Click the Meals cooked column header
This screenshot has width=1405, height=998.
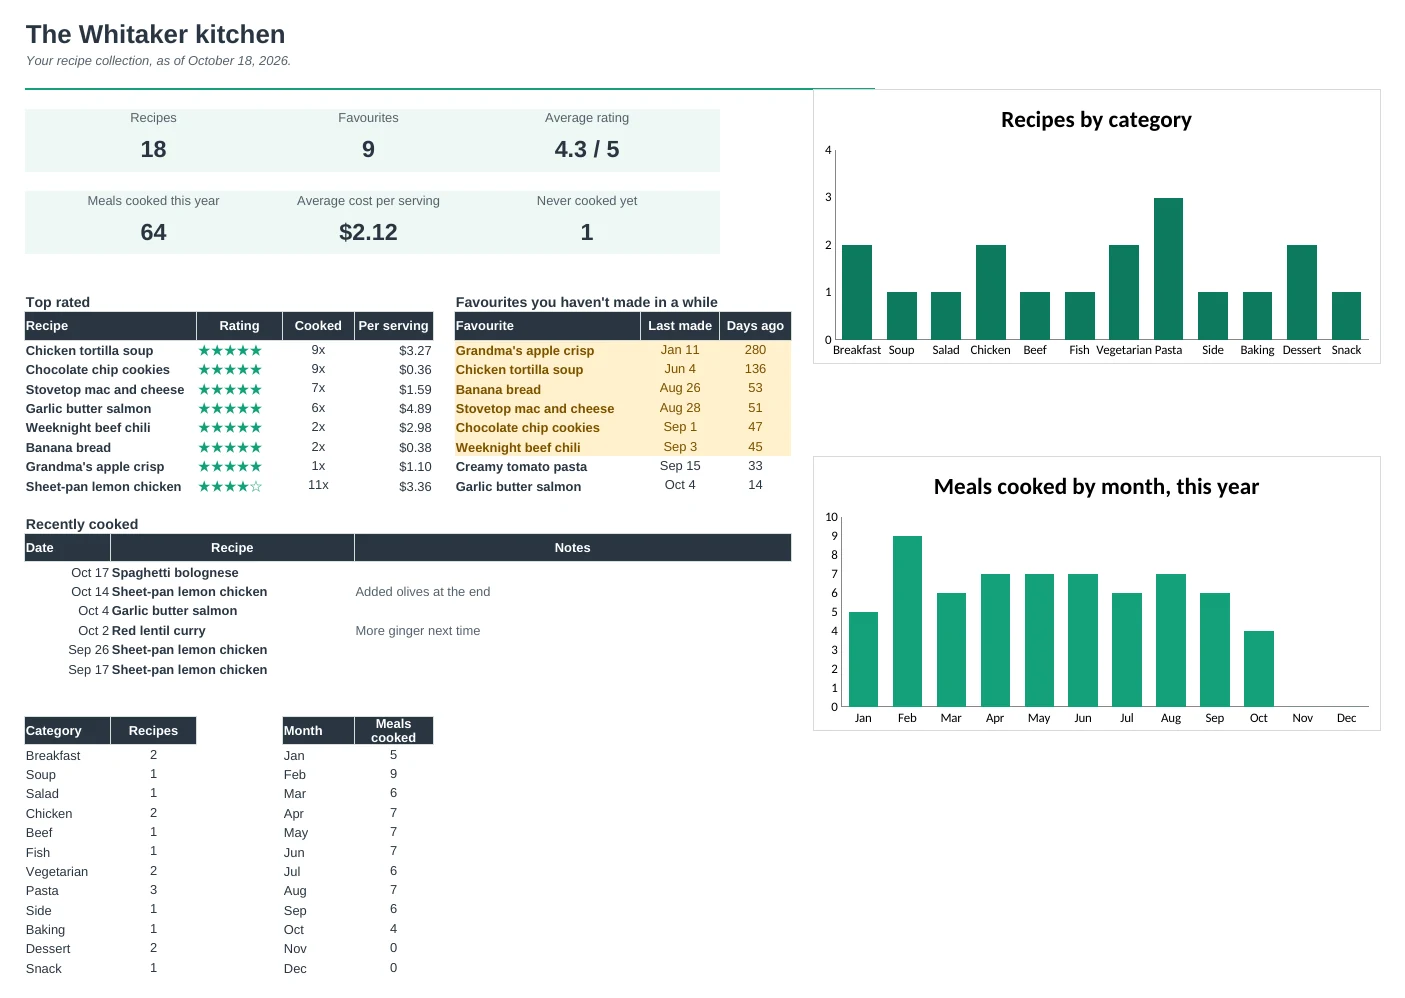pos(394,731)
